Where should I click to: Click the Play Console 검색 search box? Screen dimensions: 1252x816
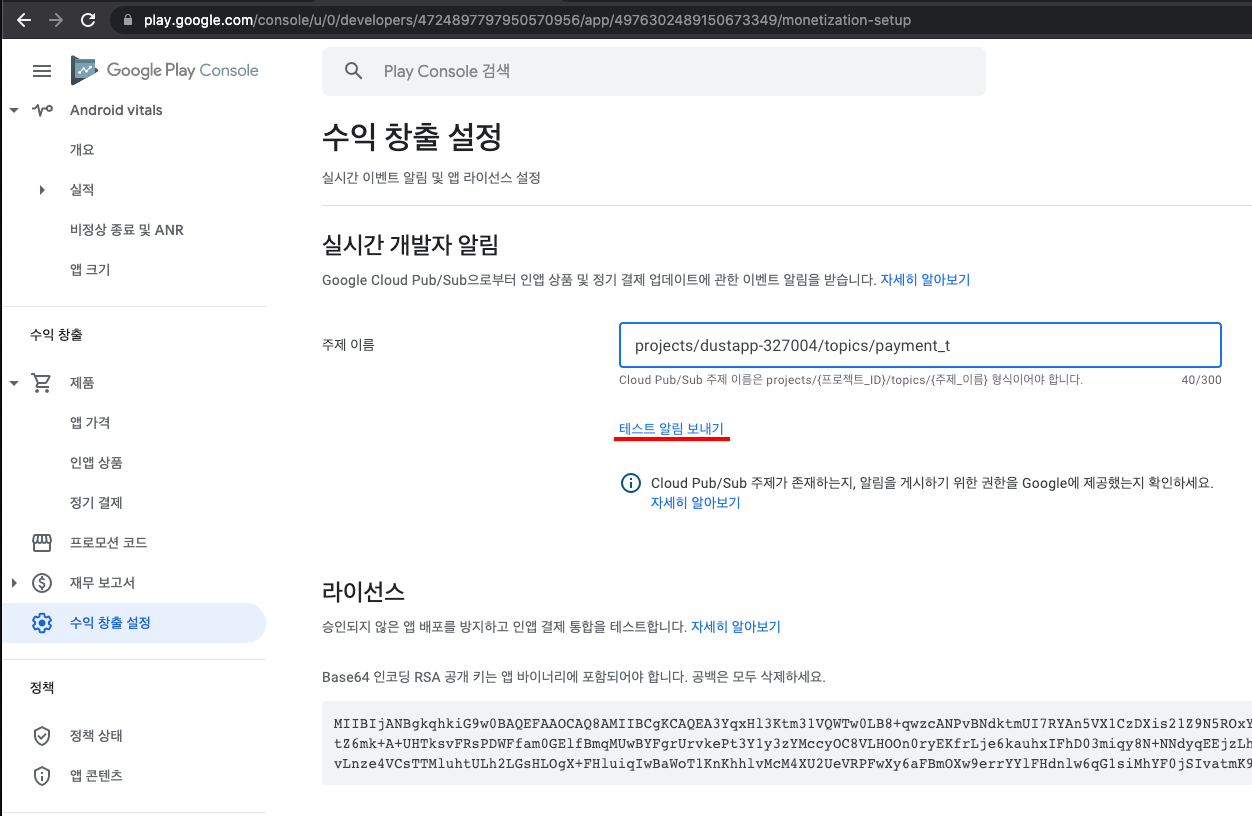pos(653,71)
